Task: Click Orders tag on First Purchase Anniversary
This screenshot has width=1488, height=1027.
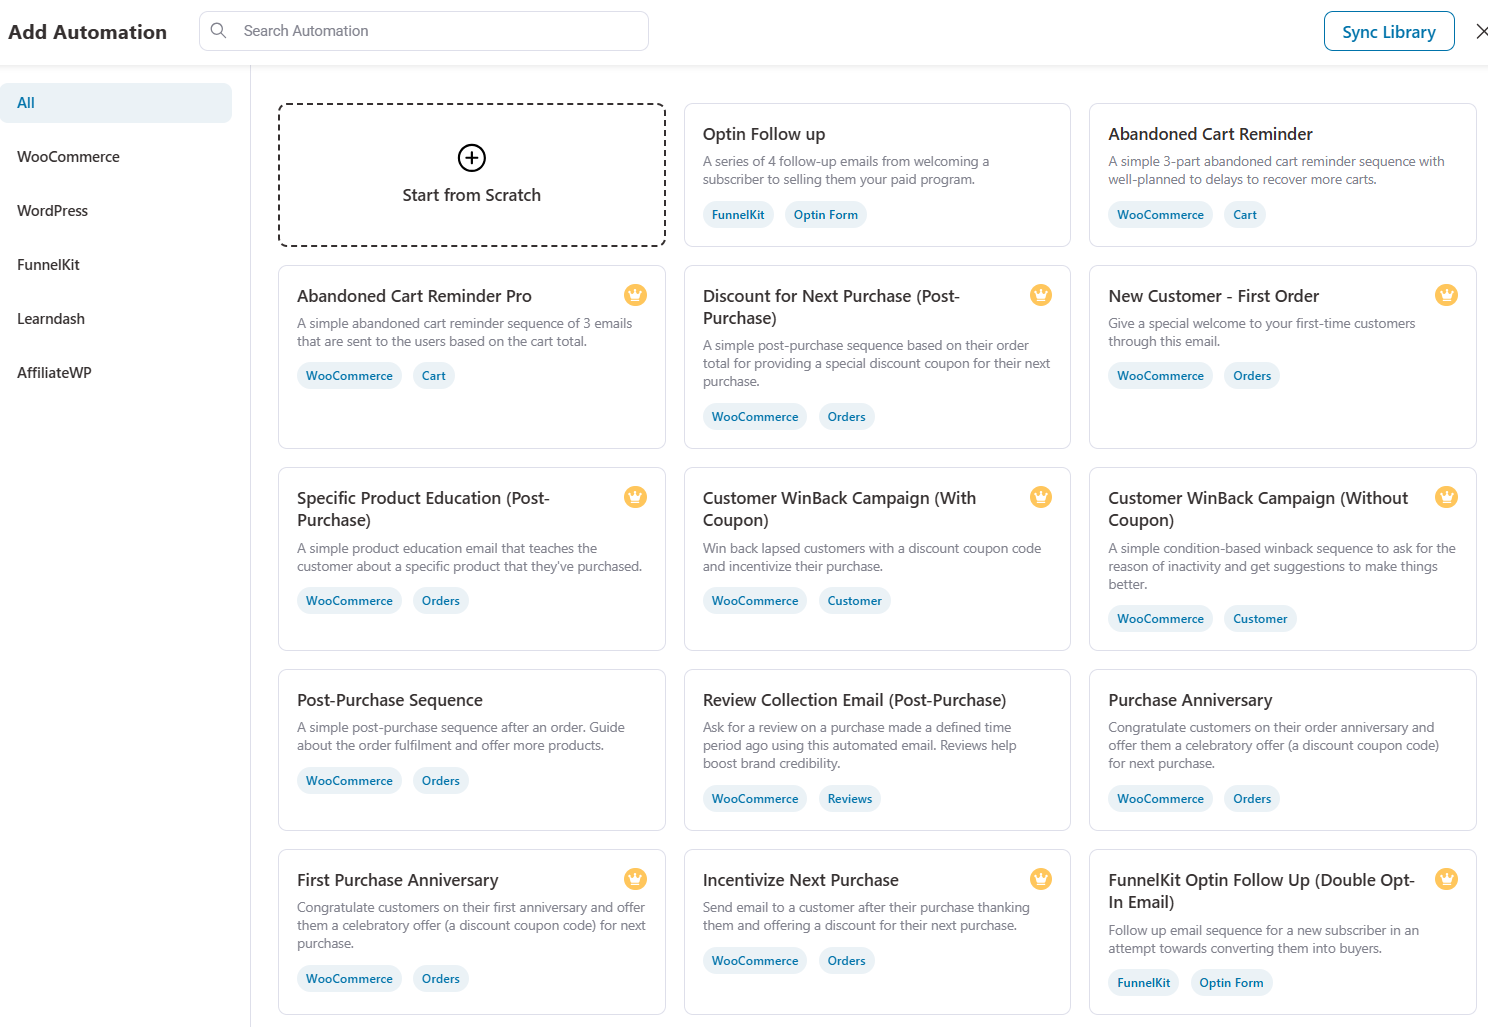Action: click(x=441, y=979)
